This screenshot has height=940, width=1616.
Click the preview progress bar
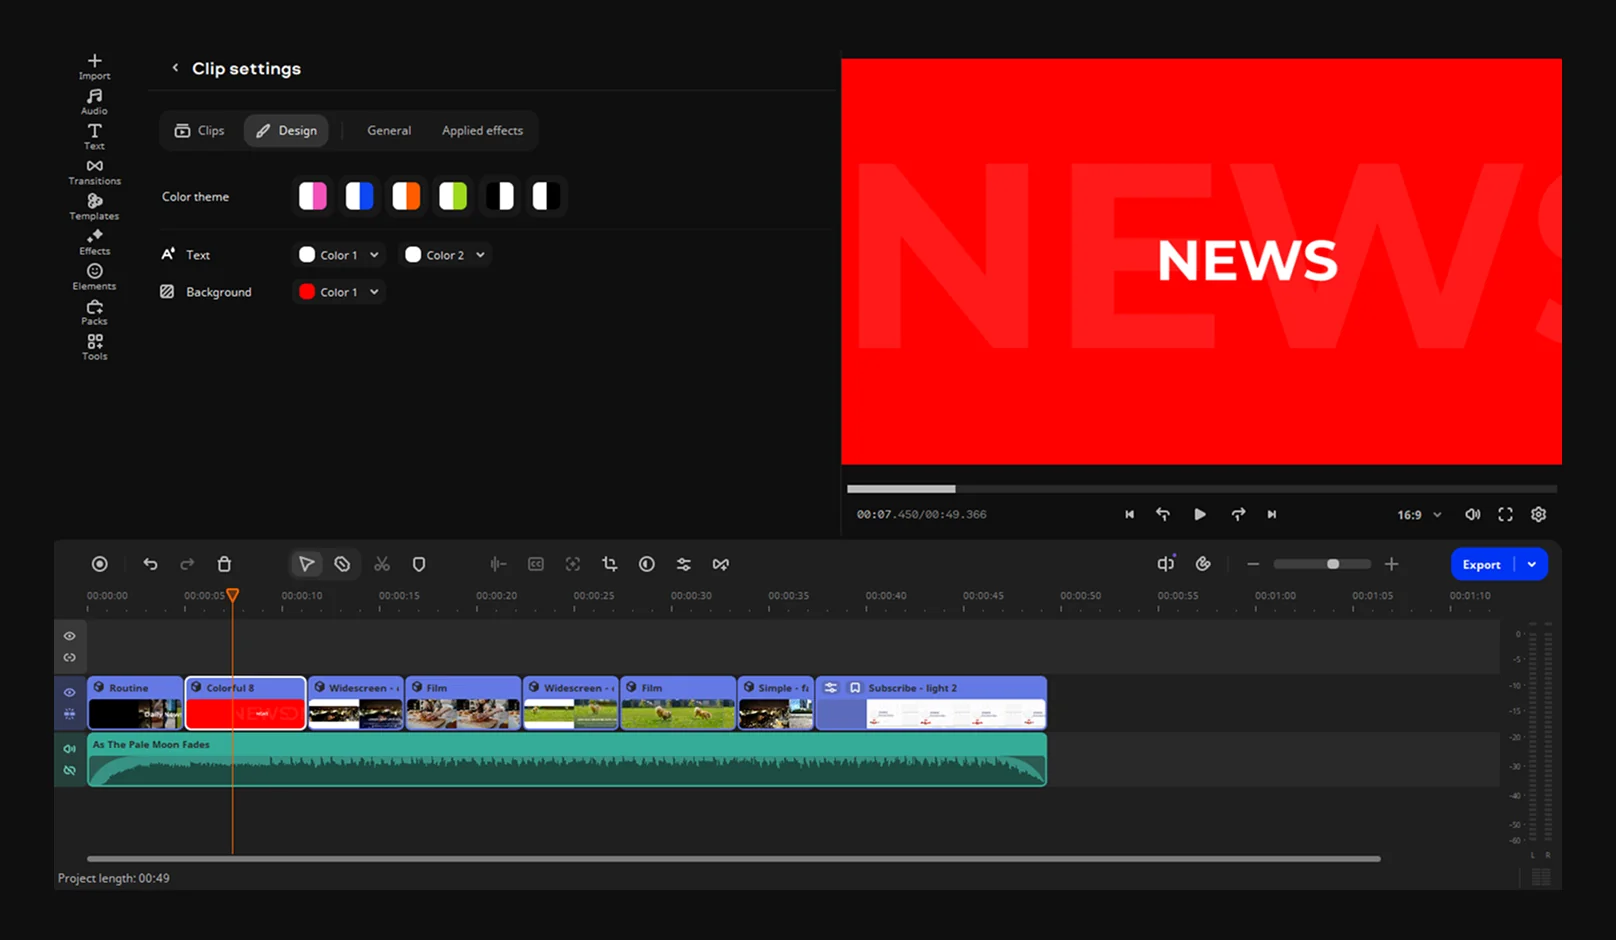(1202, 489)
